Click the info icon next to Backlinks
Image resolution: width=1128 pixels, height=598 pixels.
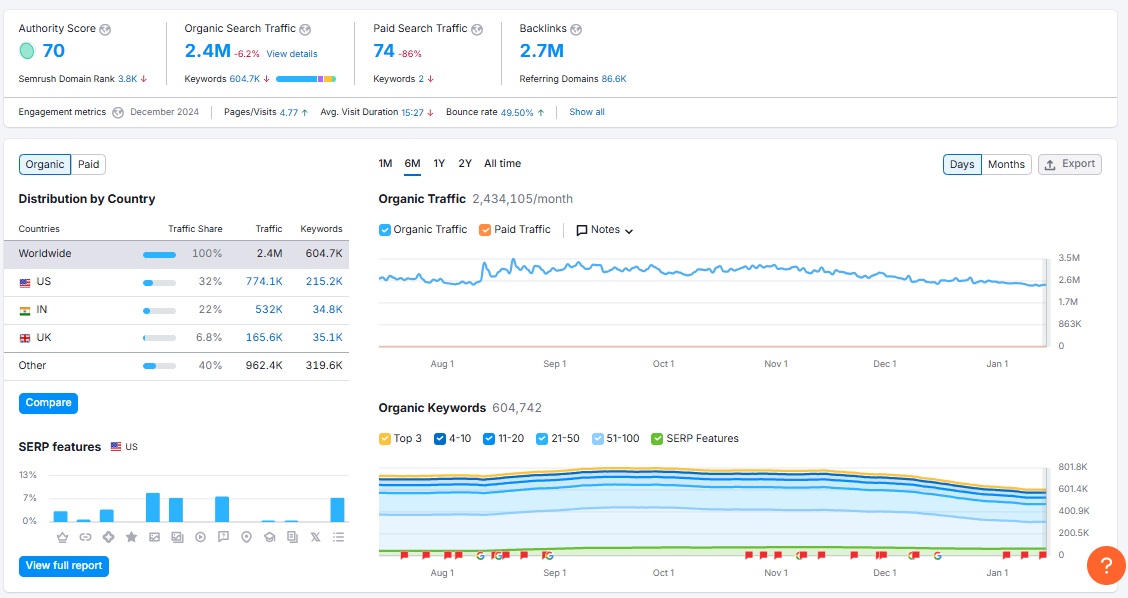pyautogui.click(x=576, y=29)
